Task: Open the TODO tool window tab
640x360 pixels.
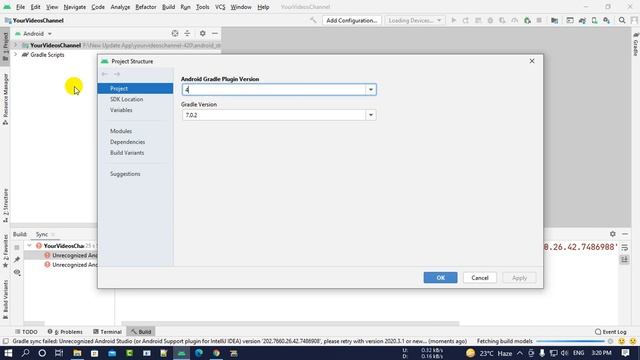Action: point(27,332)
